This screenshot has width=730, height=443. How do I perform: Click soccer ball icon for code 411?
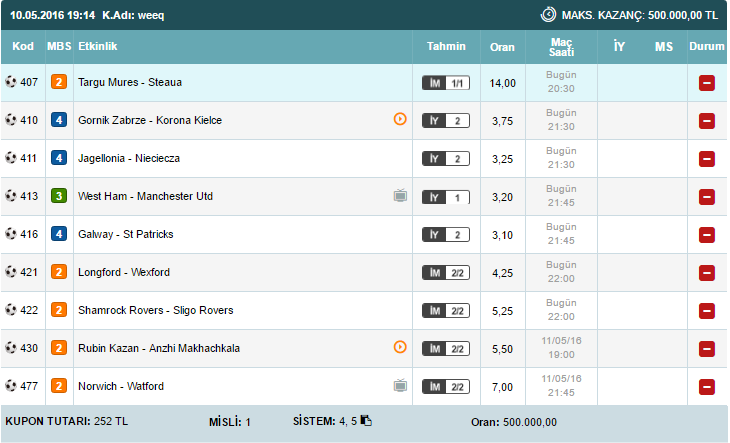click(x=11, y=158)
